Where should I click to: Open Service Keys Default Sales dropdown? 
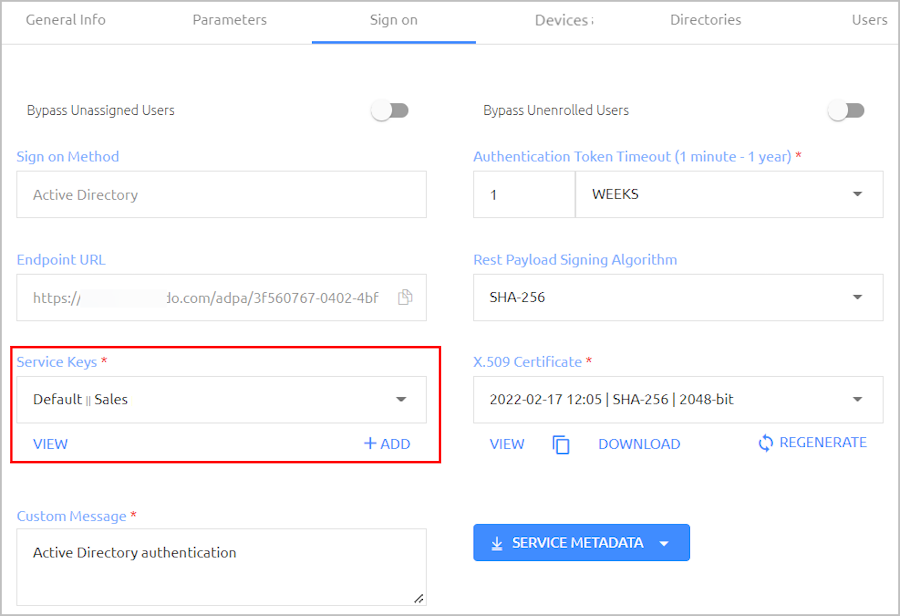pos(221,400)
